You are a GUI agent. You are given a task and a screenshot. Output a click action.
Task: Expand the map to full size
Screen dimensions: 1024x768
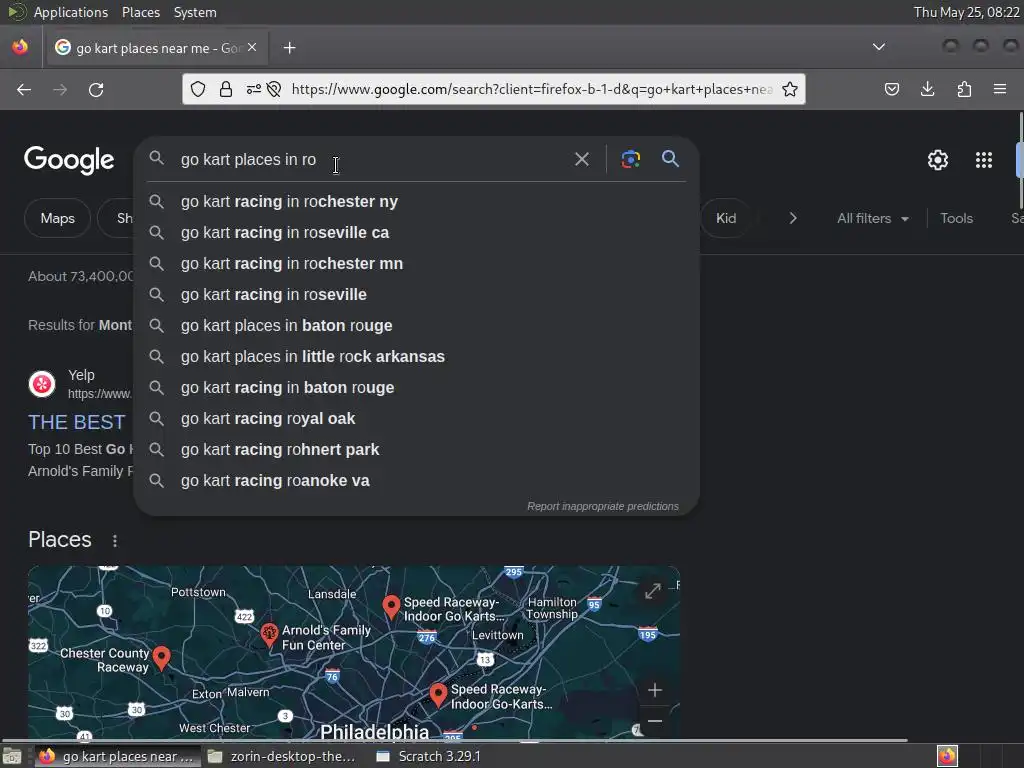point(652,591)
